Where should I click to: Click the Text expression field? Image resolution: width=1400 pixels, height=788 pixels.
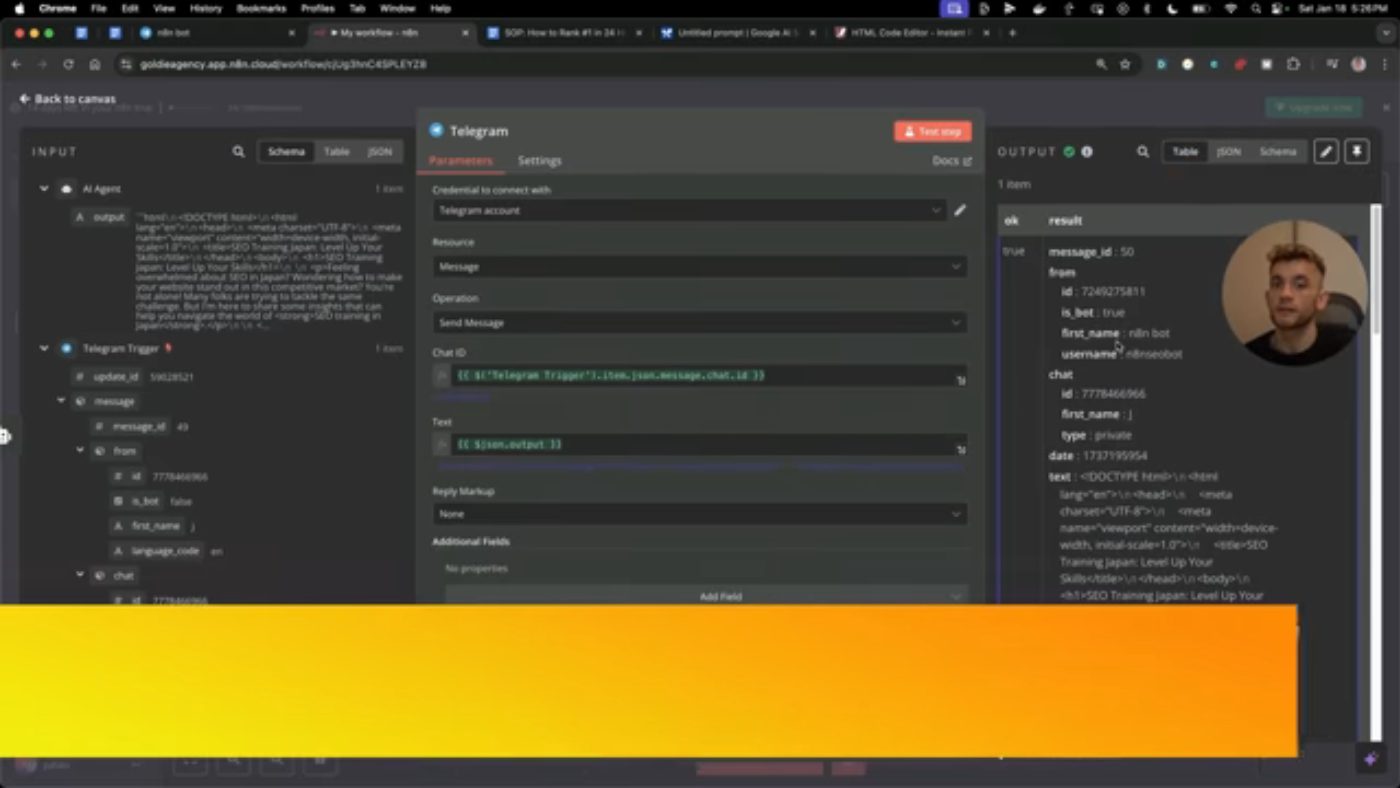click(x=702, y=444)
